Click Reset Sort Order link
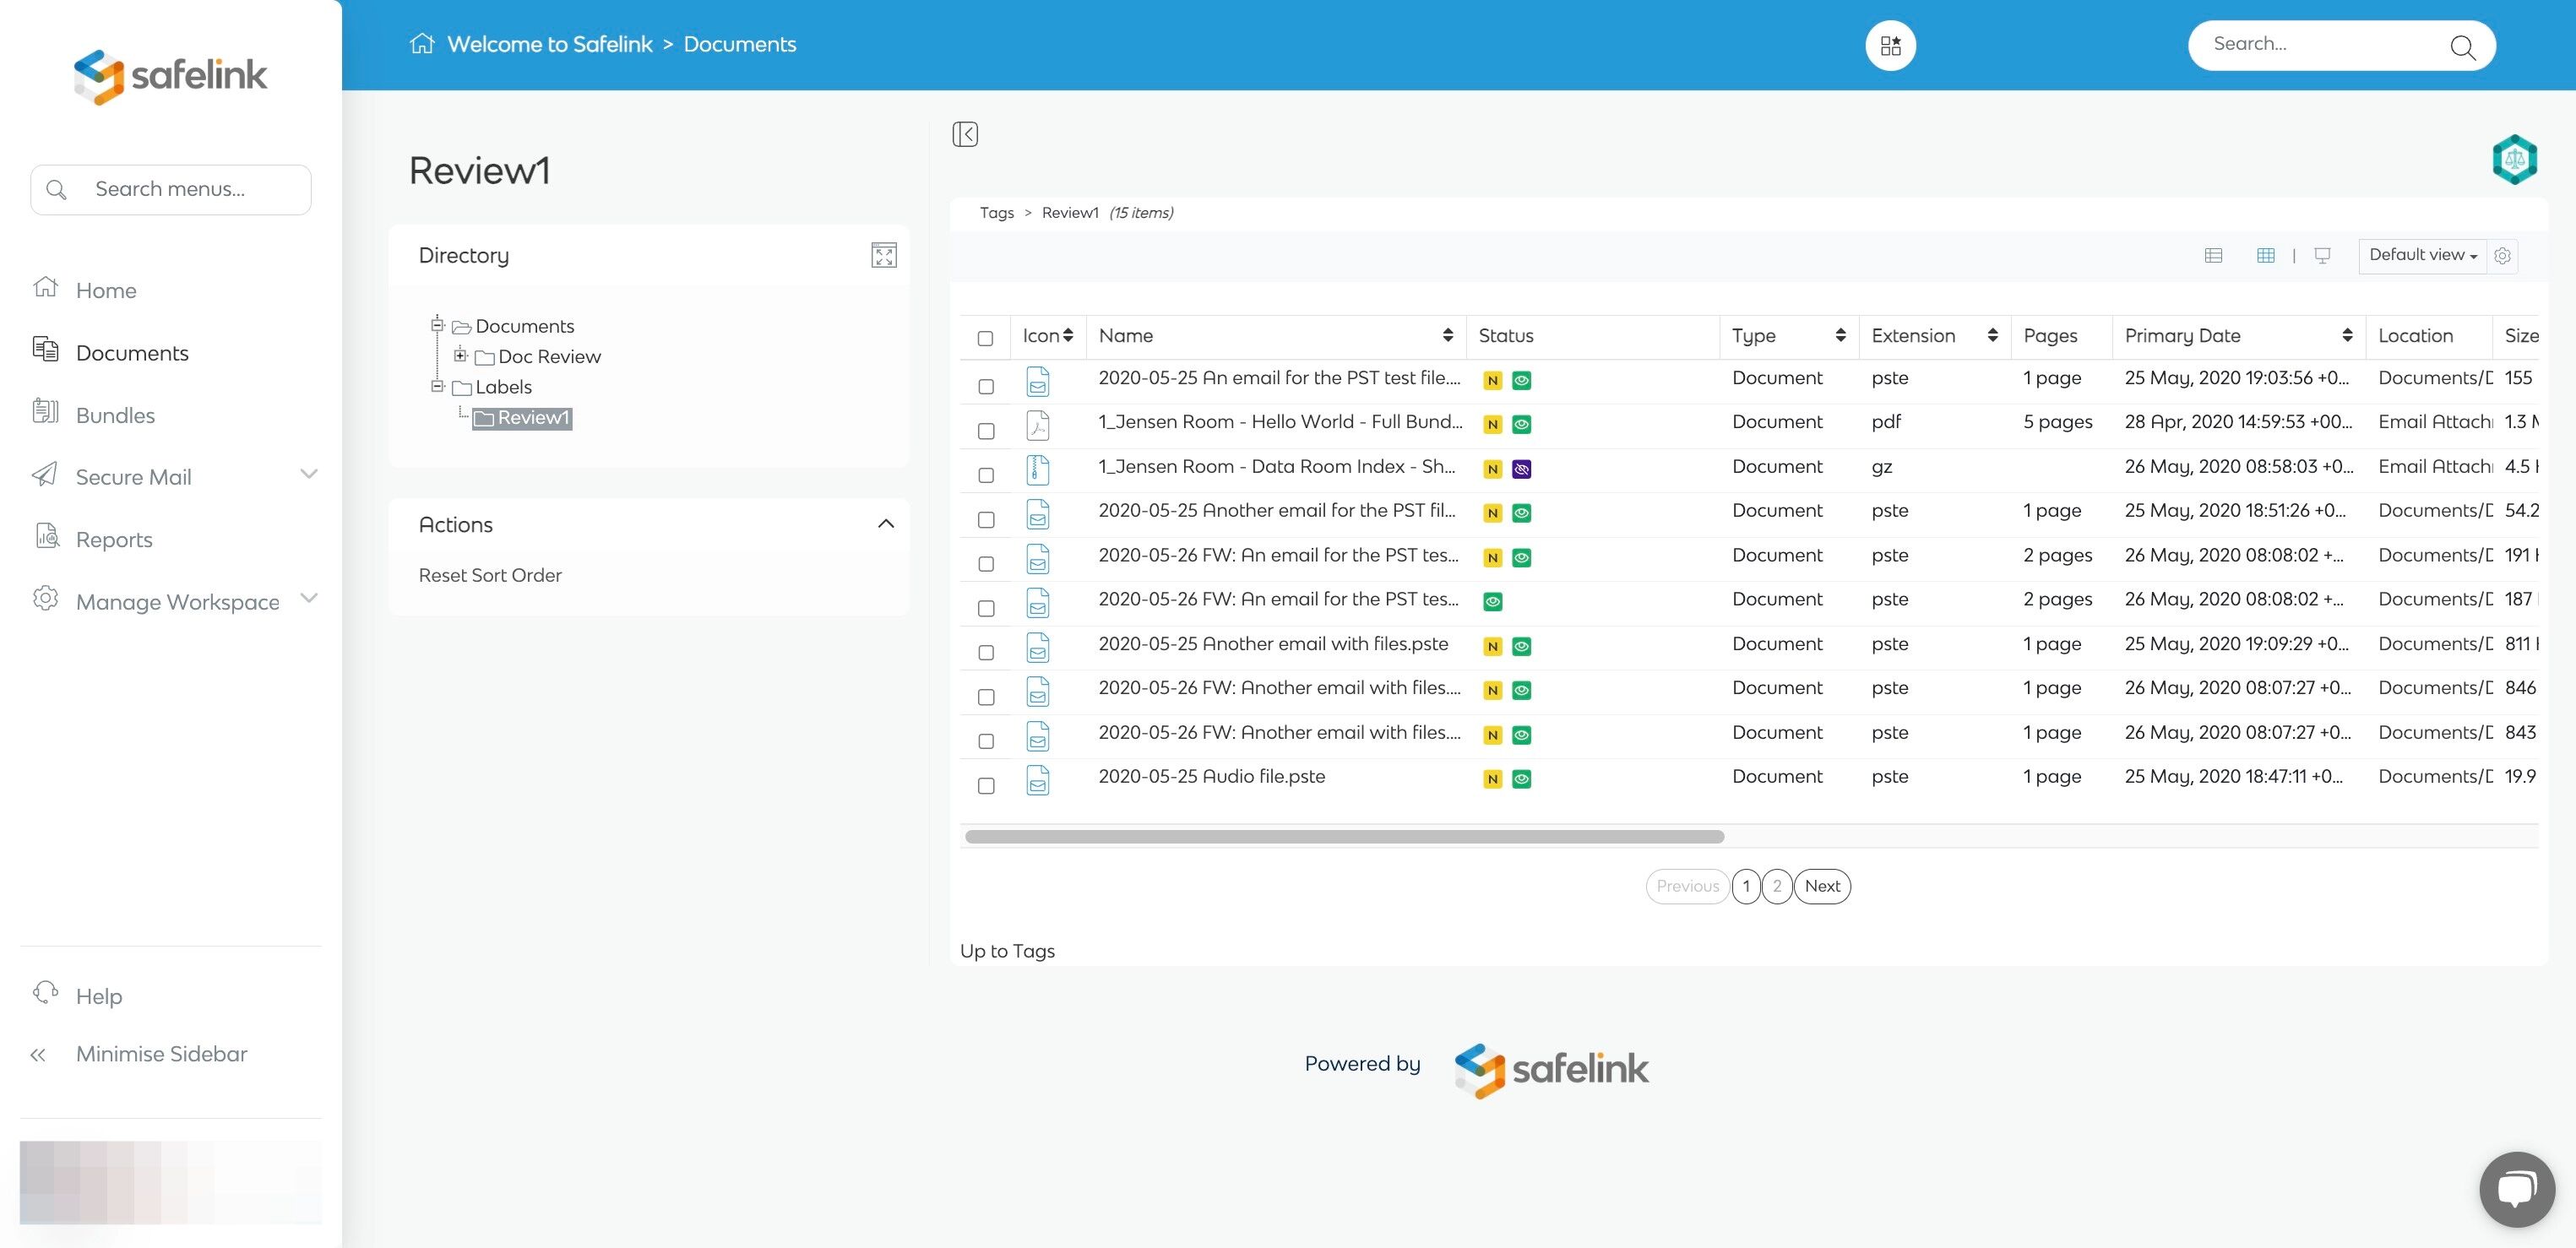This screenshot has height=1248, width=2576. point(490,575)
